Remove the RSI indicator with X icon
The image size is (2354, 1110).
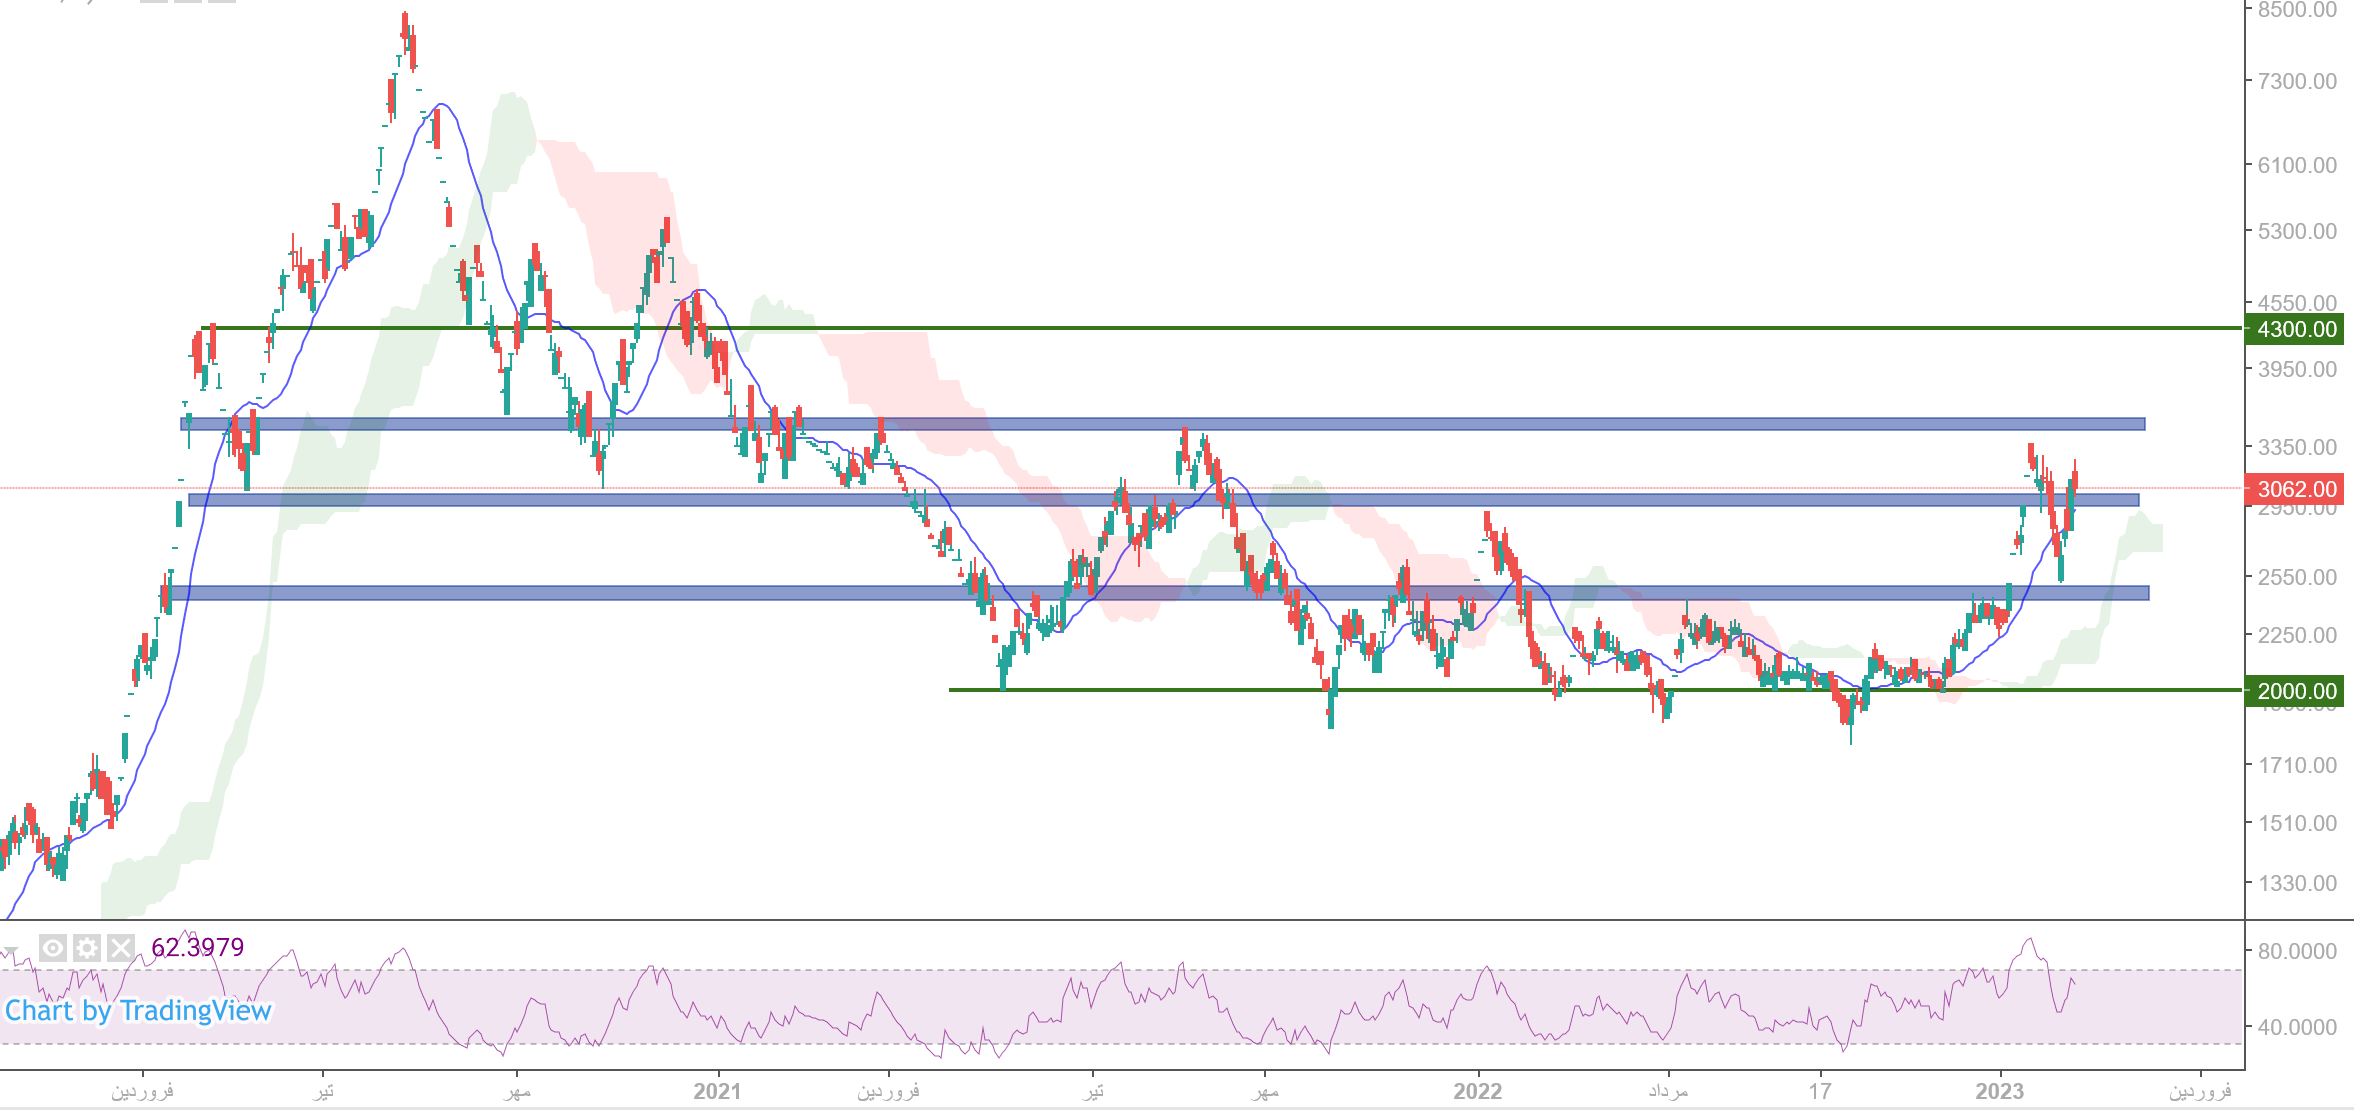[x=121, y=947]
